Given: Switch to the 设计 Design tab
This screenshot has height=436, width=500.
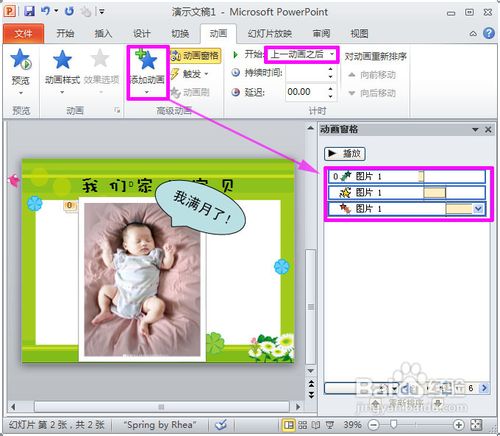Looking at the screenshot, I should [x=142, y=33].
